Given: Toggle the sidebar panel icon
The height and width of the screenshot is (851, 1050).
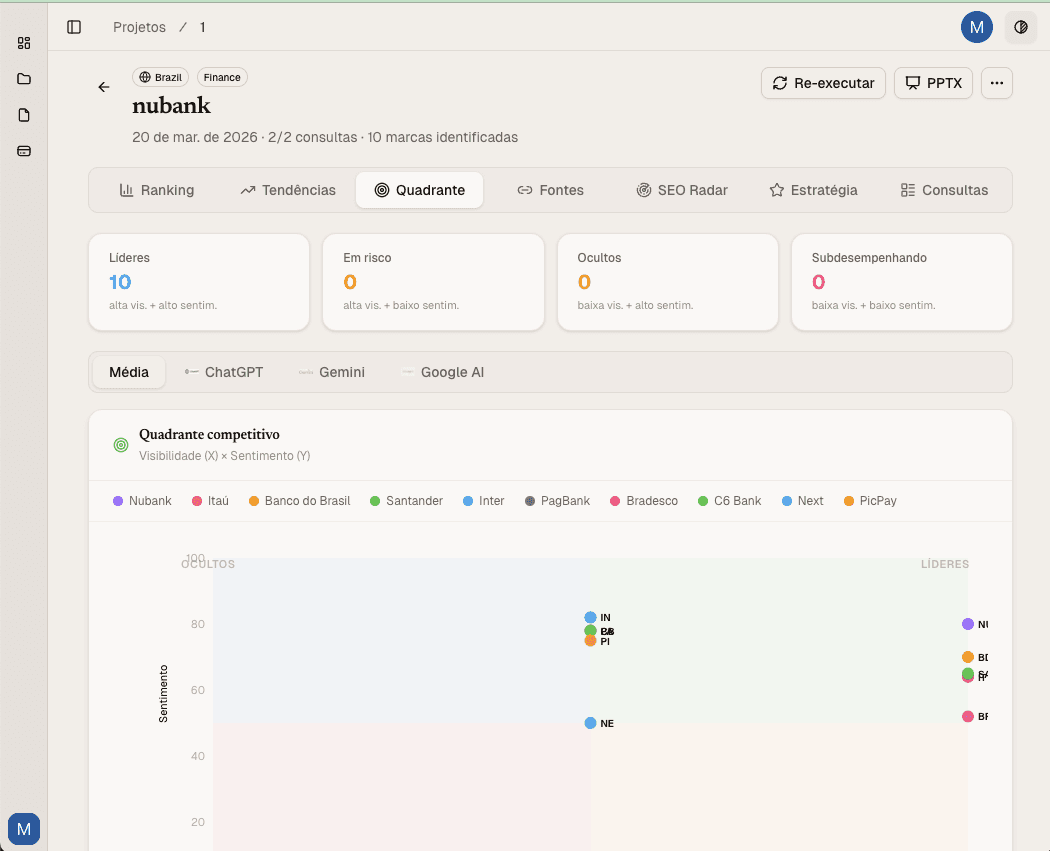Looking at the screenshot, I should coord(74,27).
